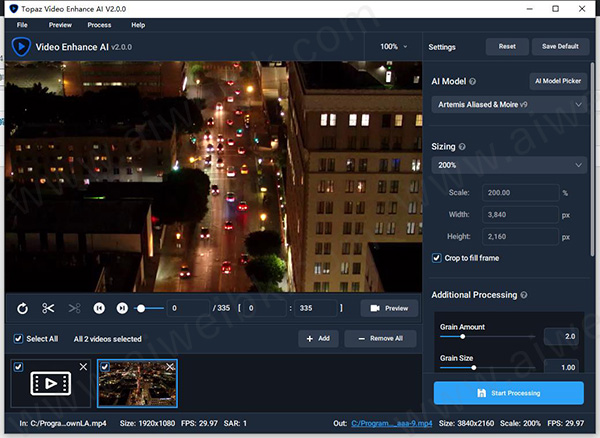The image size is (600, 438).
Task: Click the trim start frame field
Action: coord(265,308)
